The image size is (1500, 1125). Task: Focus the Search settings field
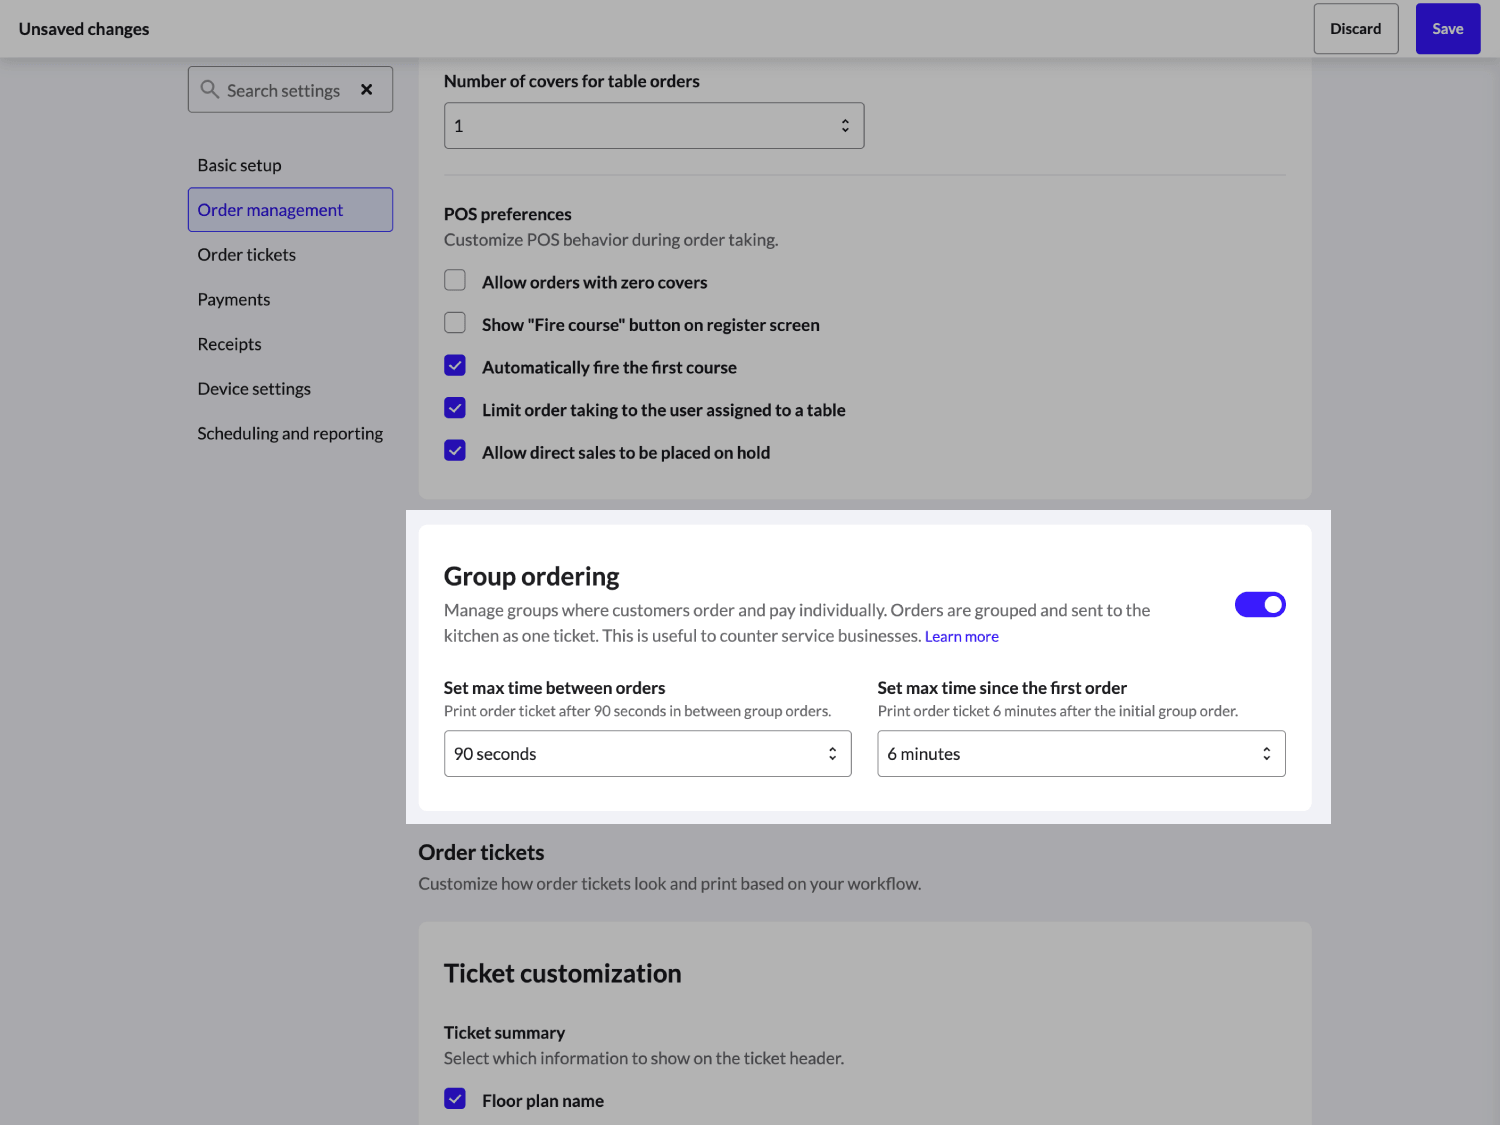(290, 90)
